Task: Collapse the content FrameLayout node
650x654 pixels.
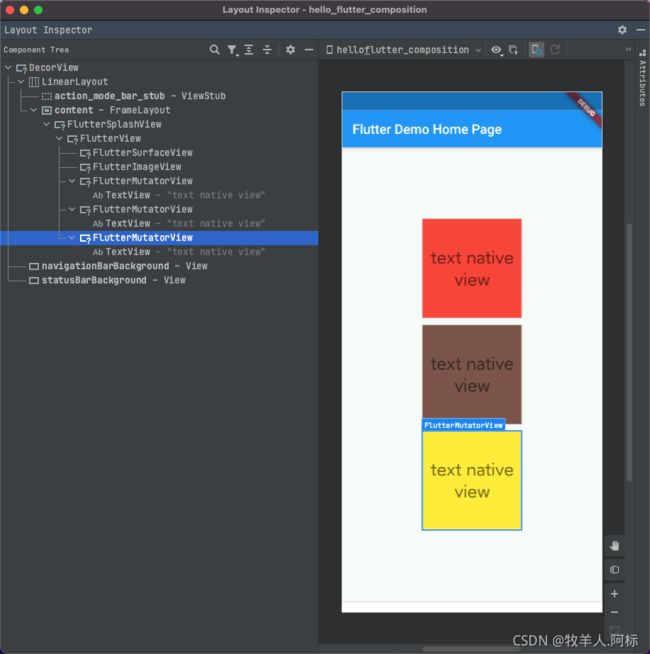Action: (34, 110)
